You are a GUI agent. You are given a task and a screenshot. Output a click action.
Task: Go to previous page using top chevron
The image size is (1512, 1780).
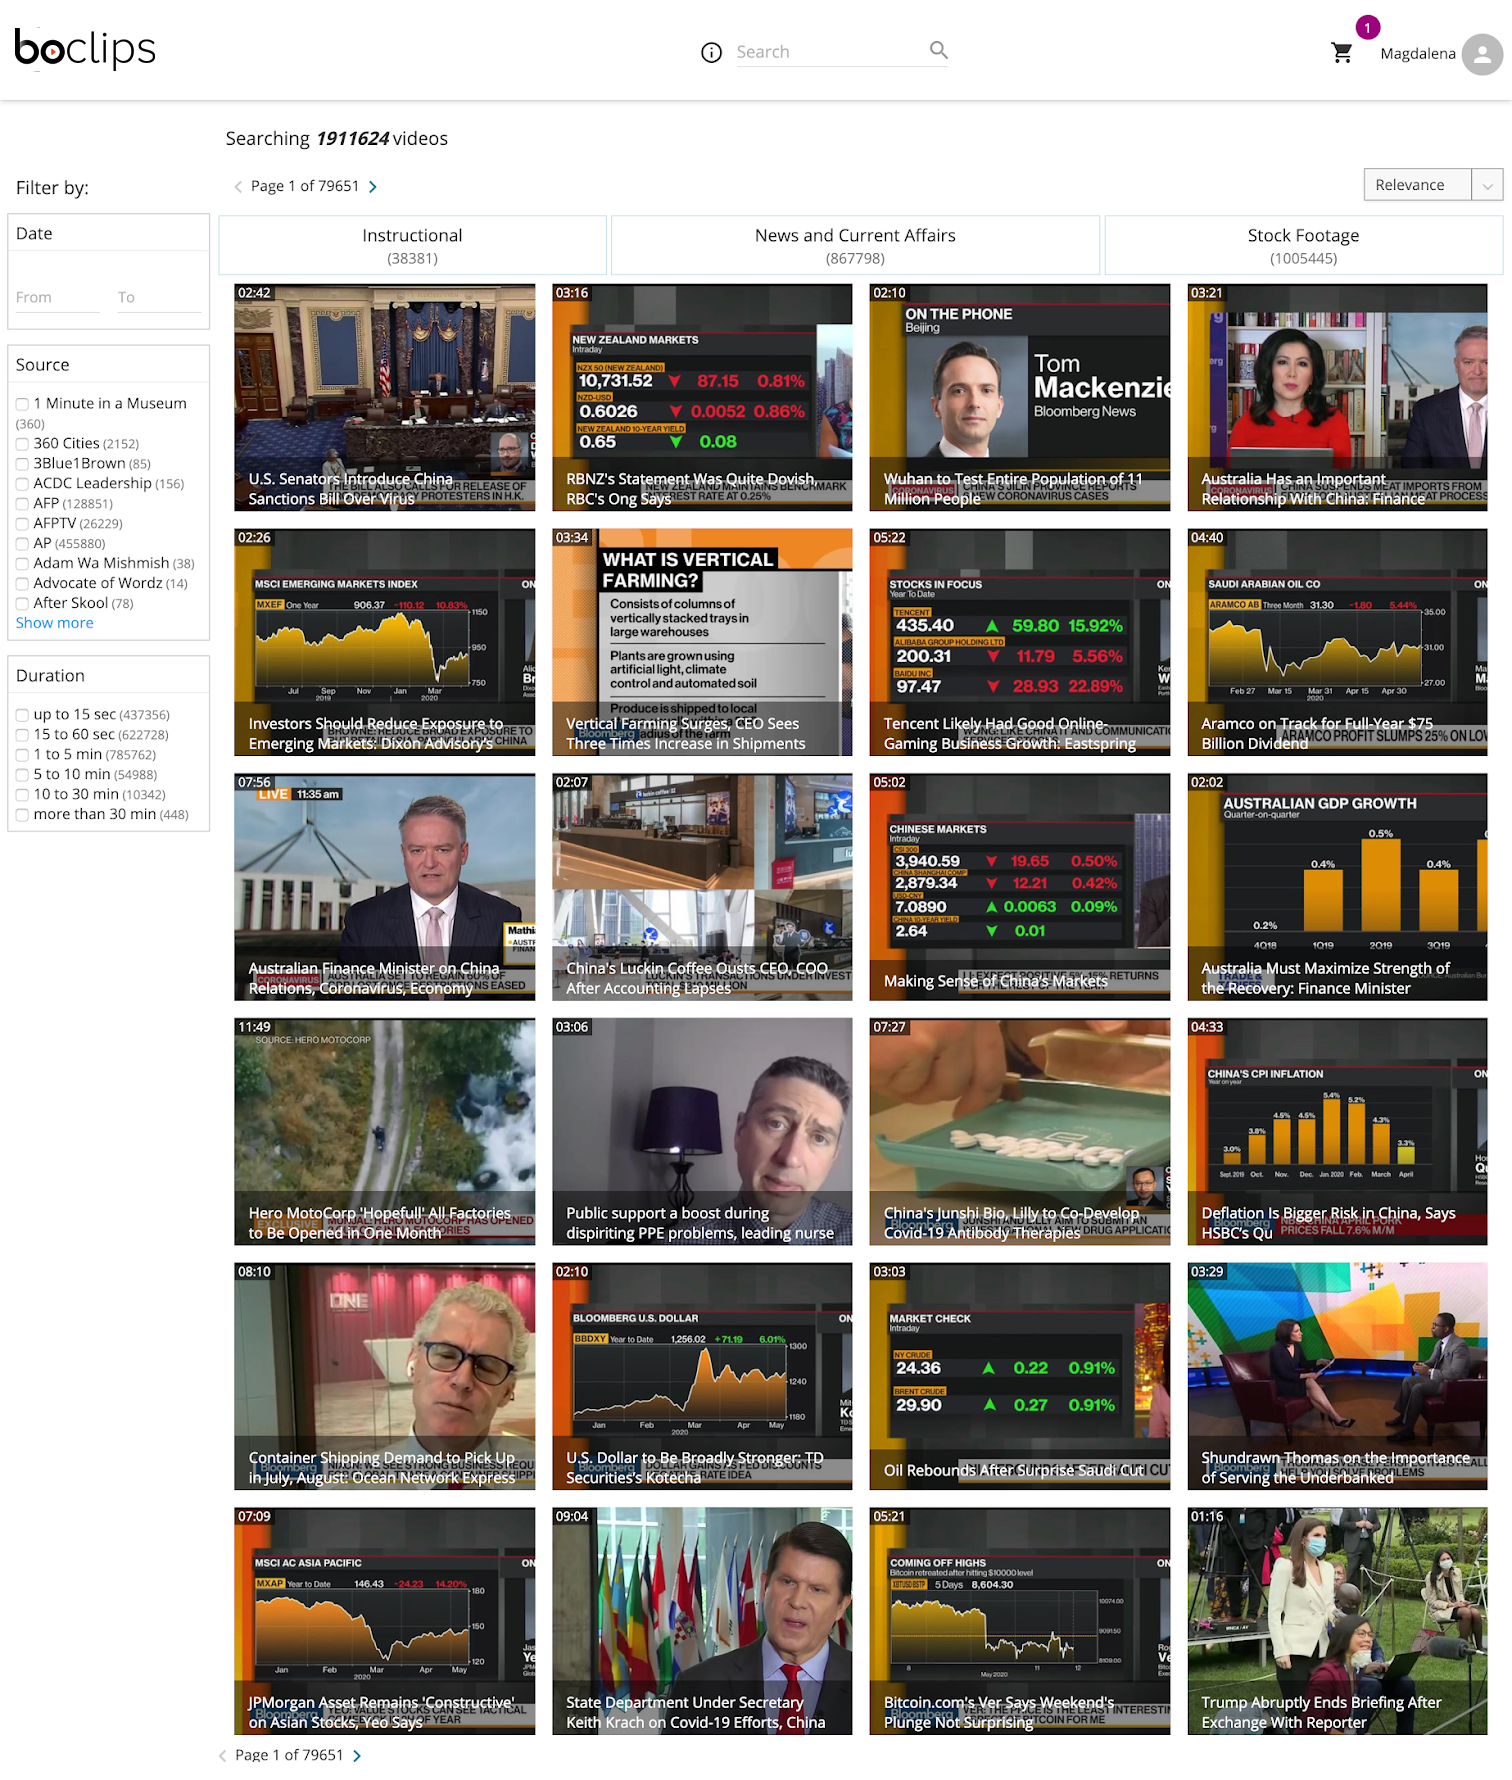(238, 187)
